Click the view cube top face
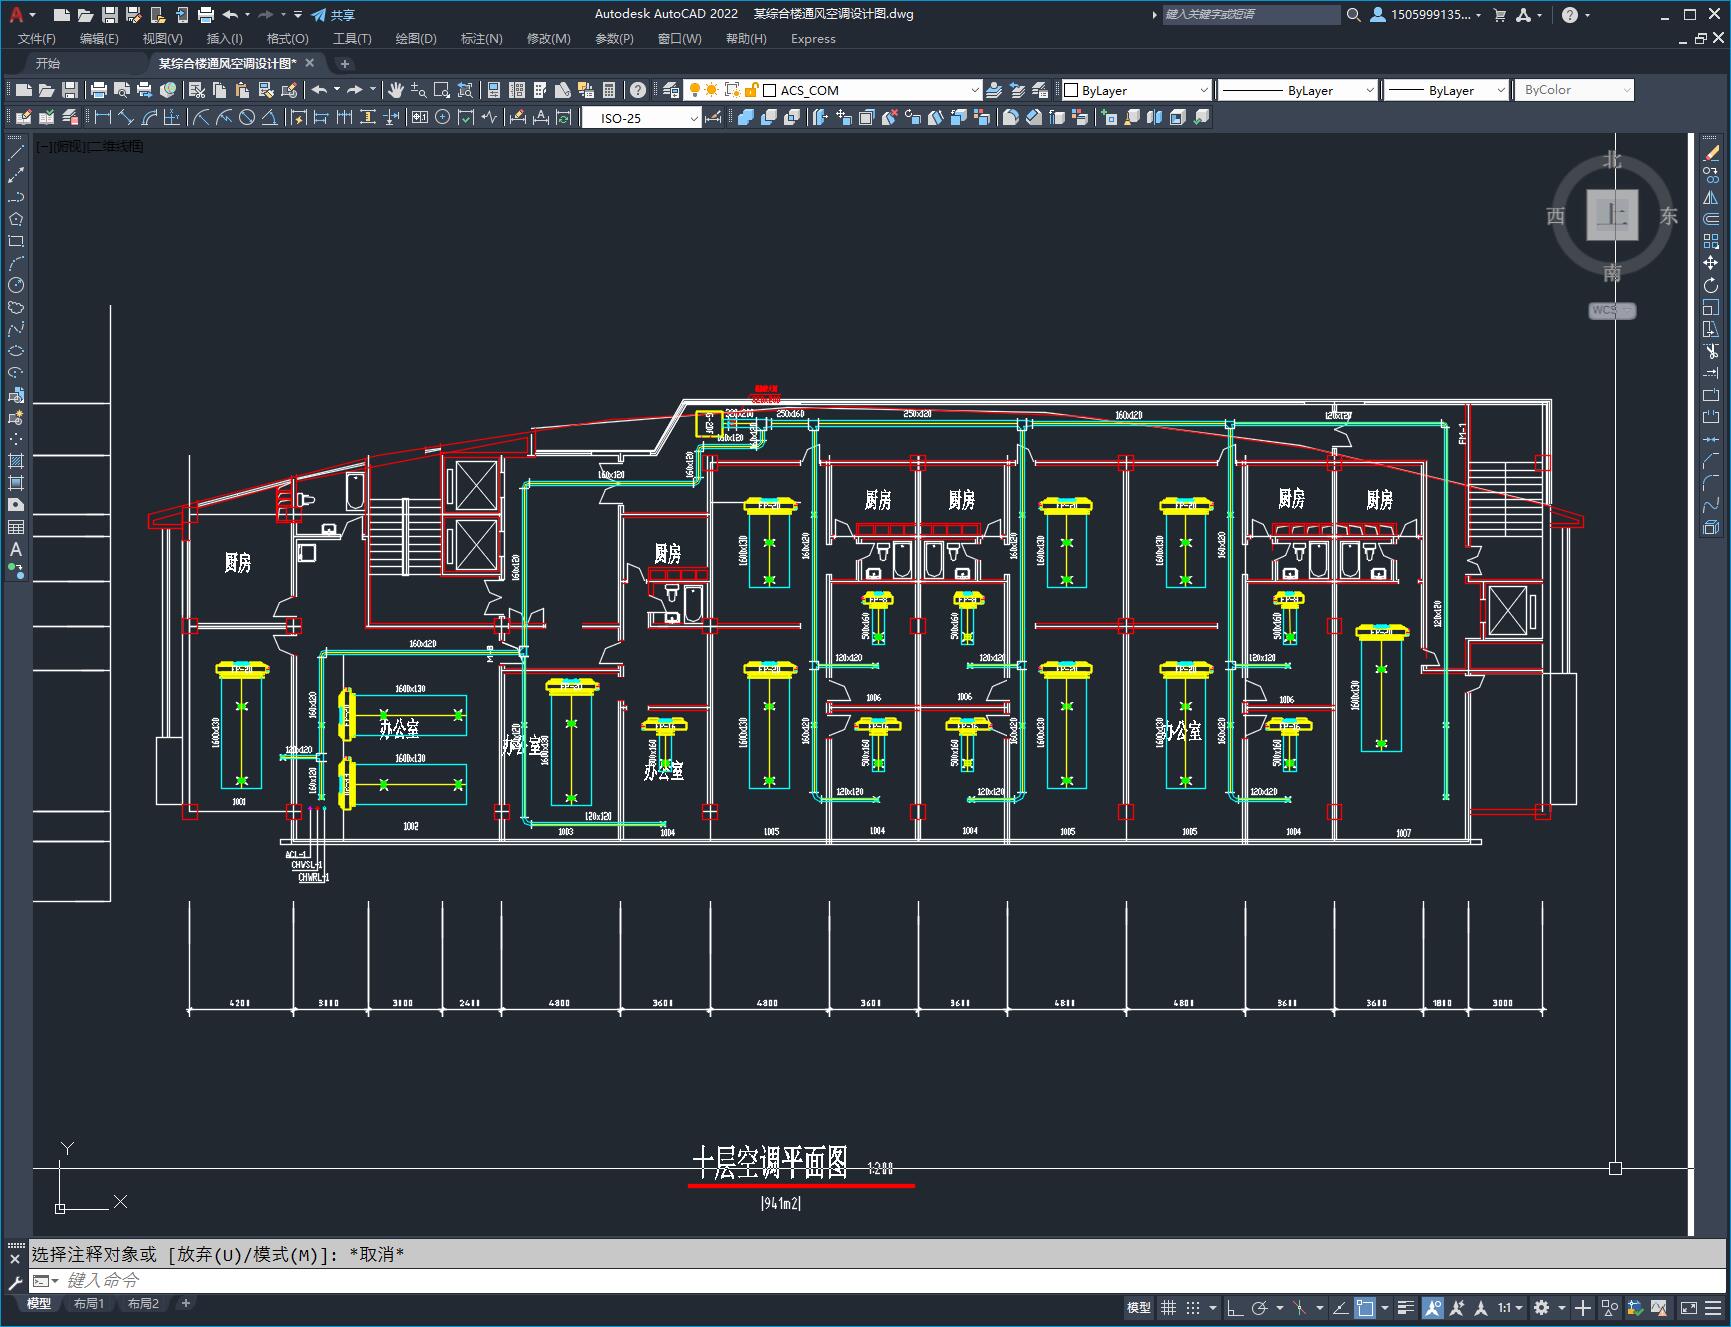1731x1327 pixels. pyautogui.click(x=1612, y=215)
